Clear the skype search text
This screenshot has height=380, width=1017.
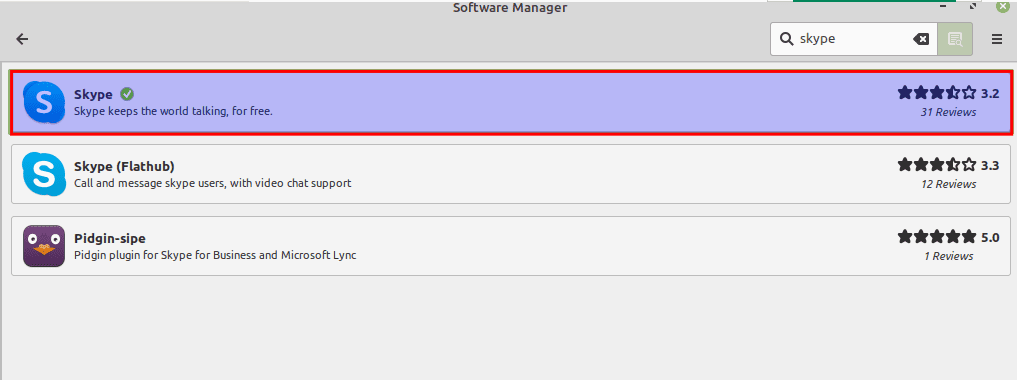(920, 39)
